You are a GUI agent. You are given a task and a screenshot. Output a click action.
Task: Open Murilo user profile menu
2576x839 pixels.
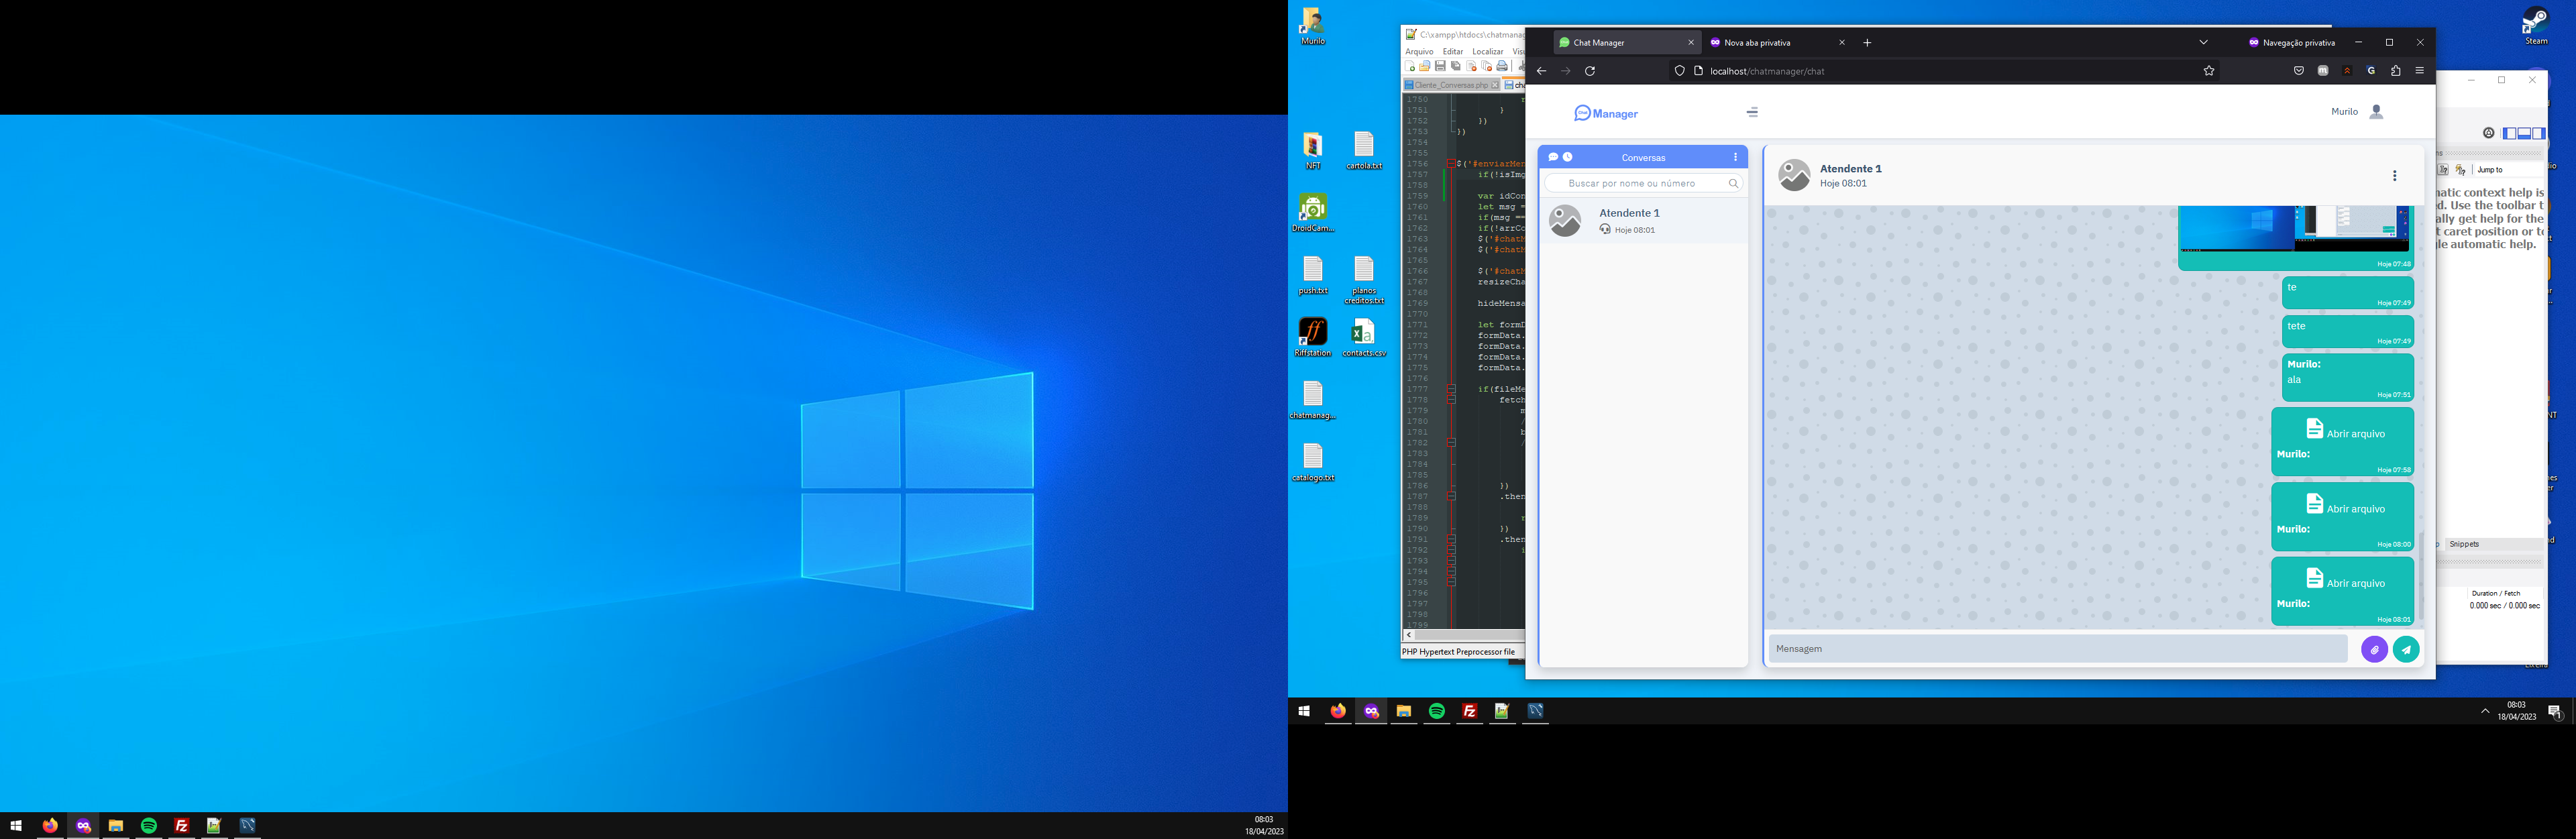tap(2358, 112)
